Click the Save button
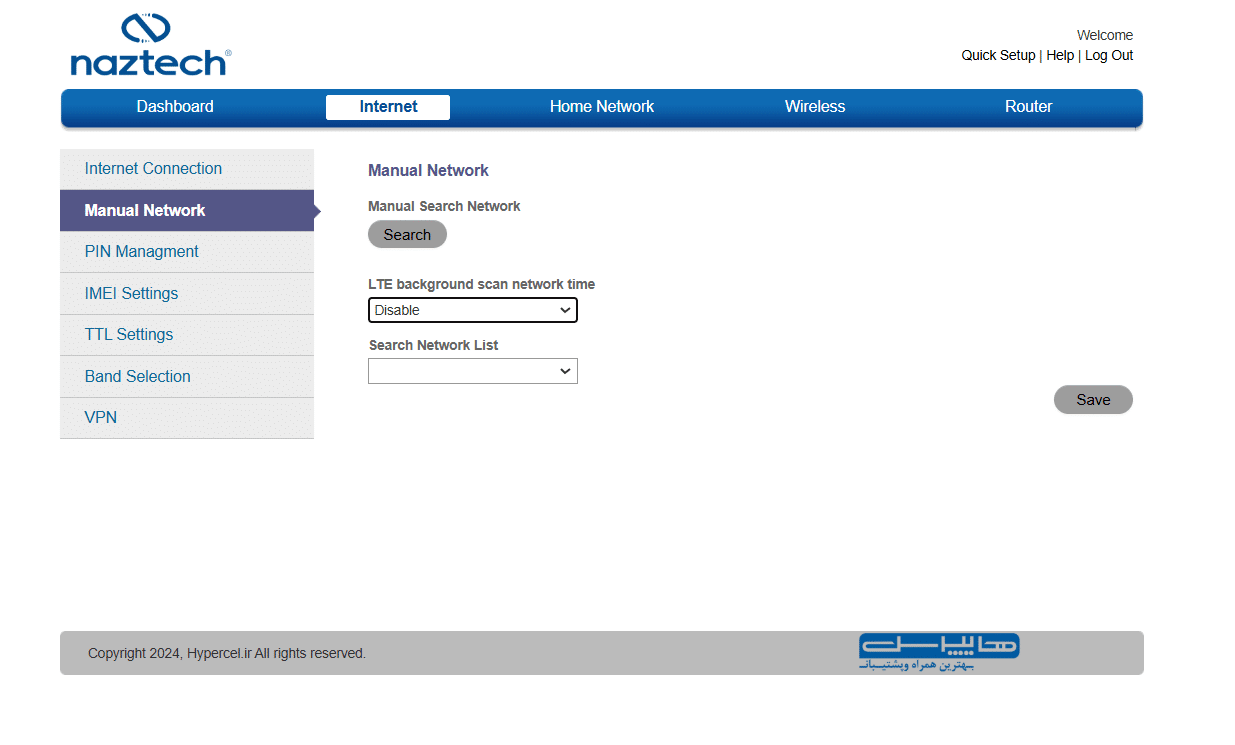The height and width of the screenshot is (745, 1235). (x=1092, y=400)
